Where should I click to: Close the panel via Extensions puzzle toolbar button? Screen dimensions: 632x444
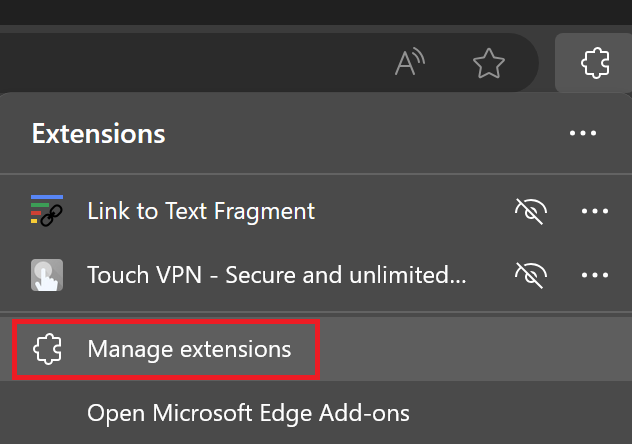click(594, 64)
